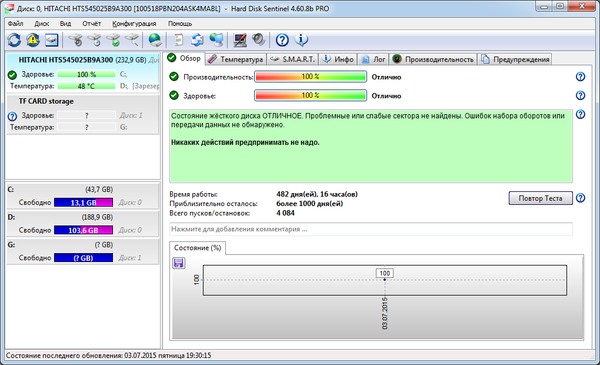
Task: Switch to the Обзор tab
Action: pos(184,58)
